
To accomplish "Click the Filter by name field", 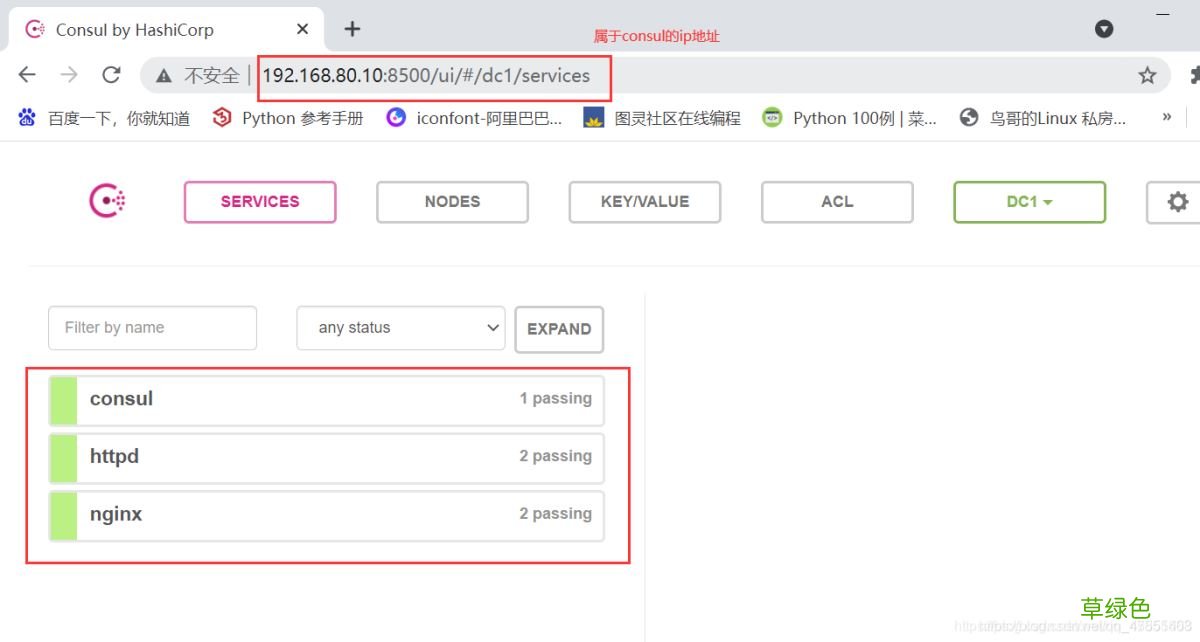I will (153, 328).
